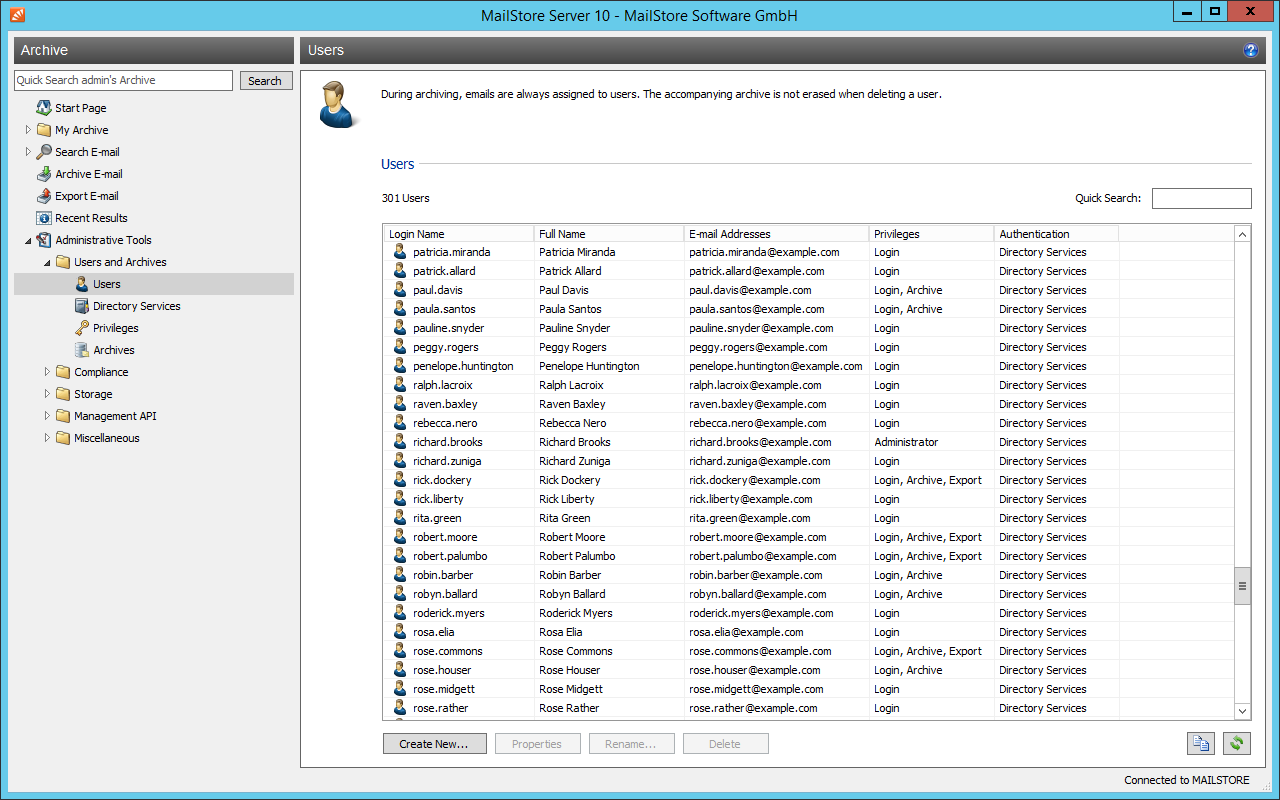The height and width of the screenshot is (800, 1280).
Task: Click the Management API folder icon
Action: [63, 416]
